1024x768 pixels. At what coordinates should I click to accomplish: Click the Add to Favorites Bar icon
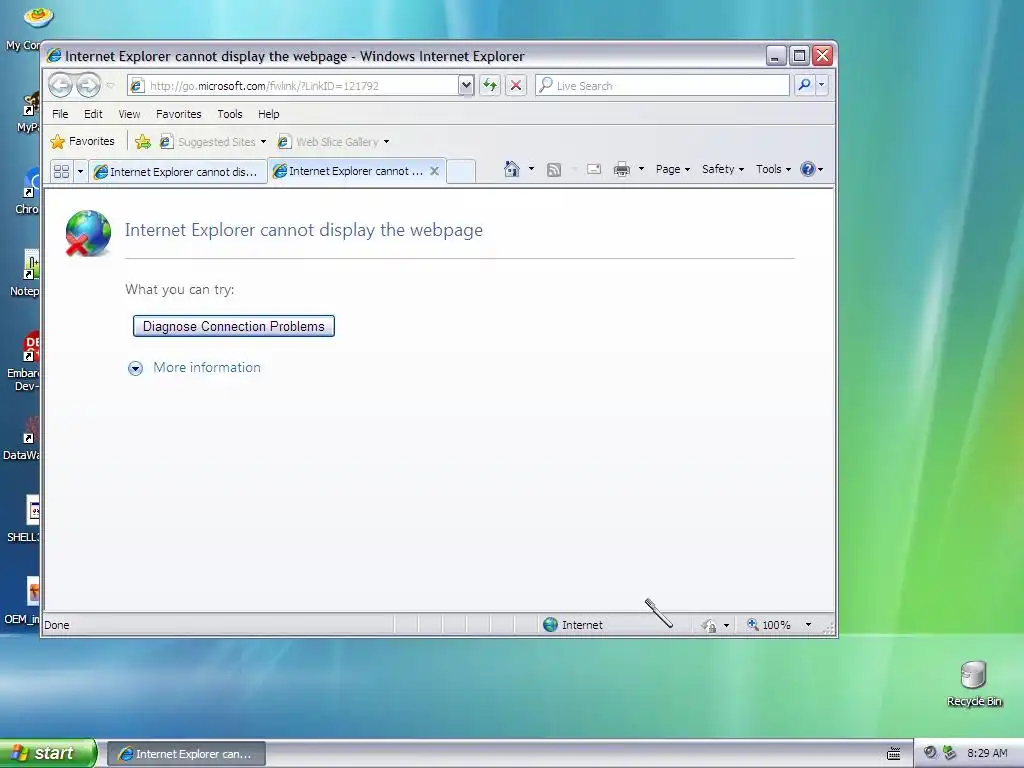point(143,141)
